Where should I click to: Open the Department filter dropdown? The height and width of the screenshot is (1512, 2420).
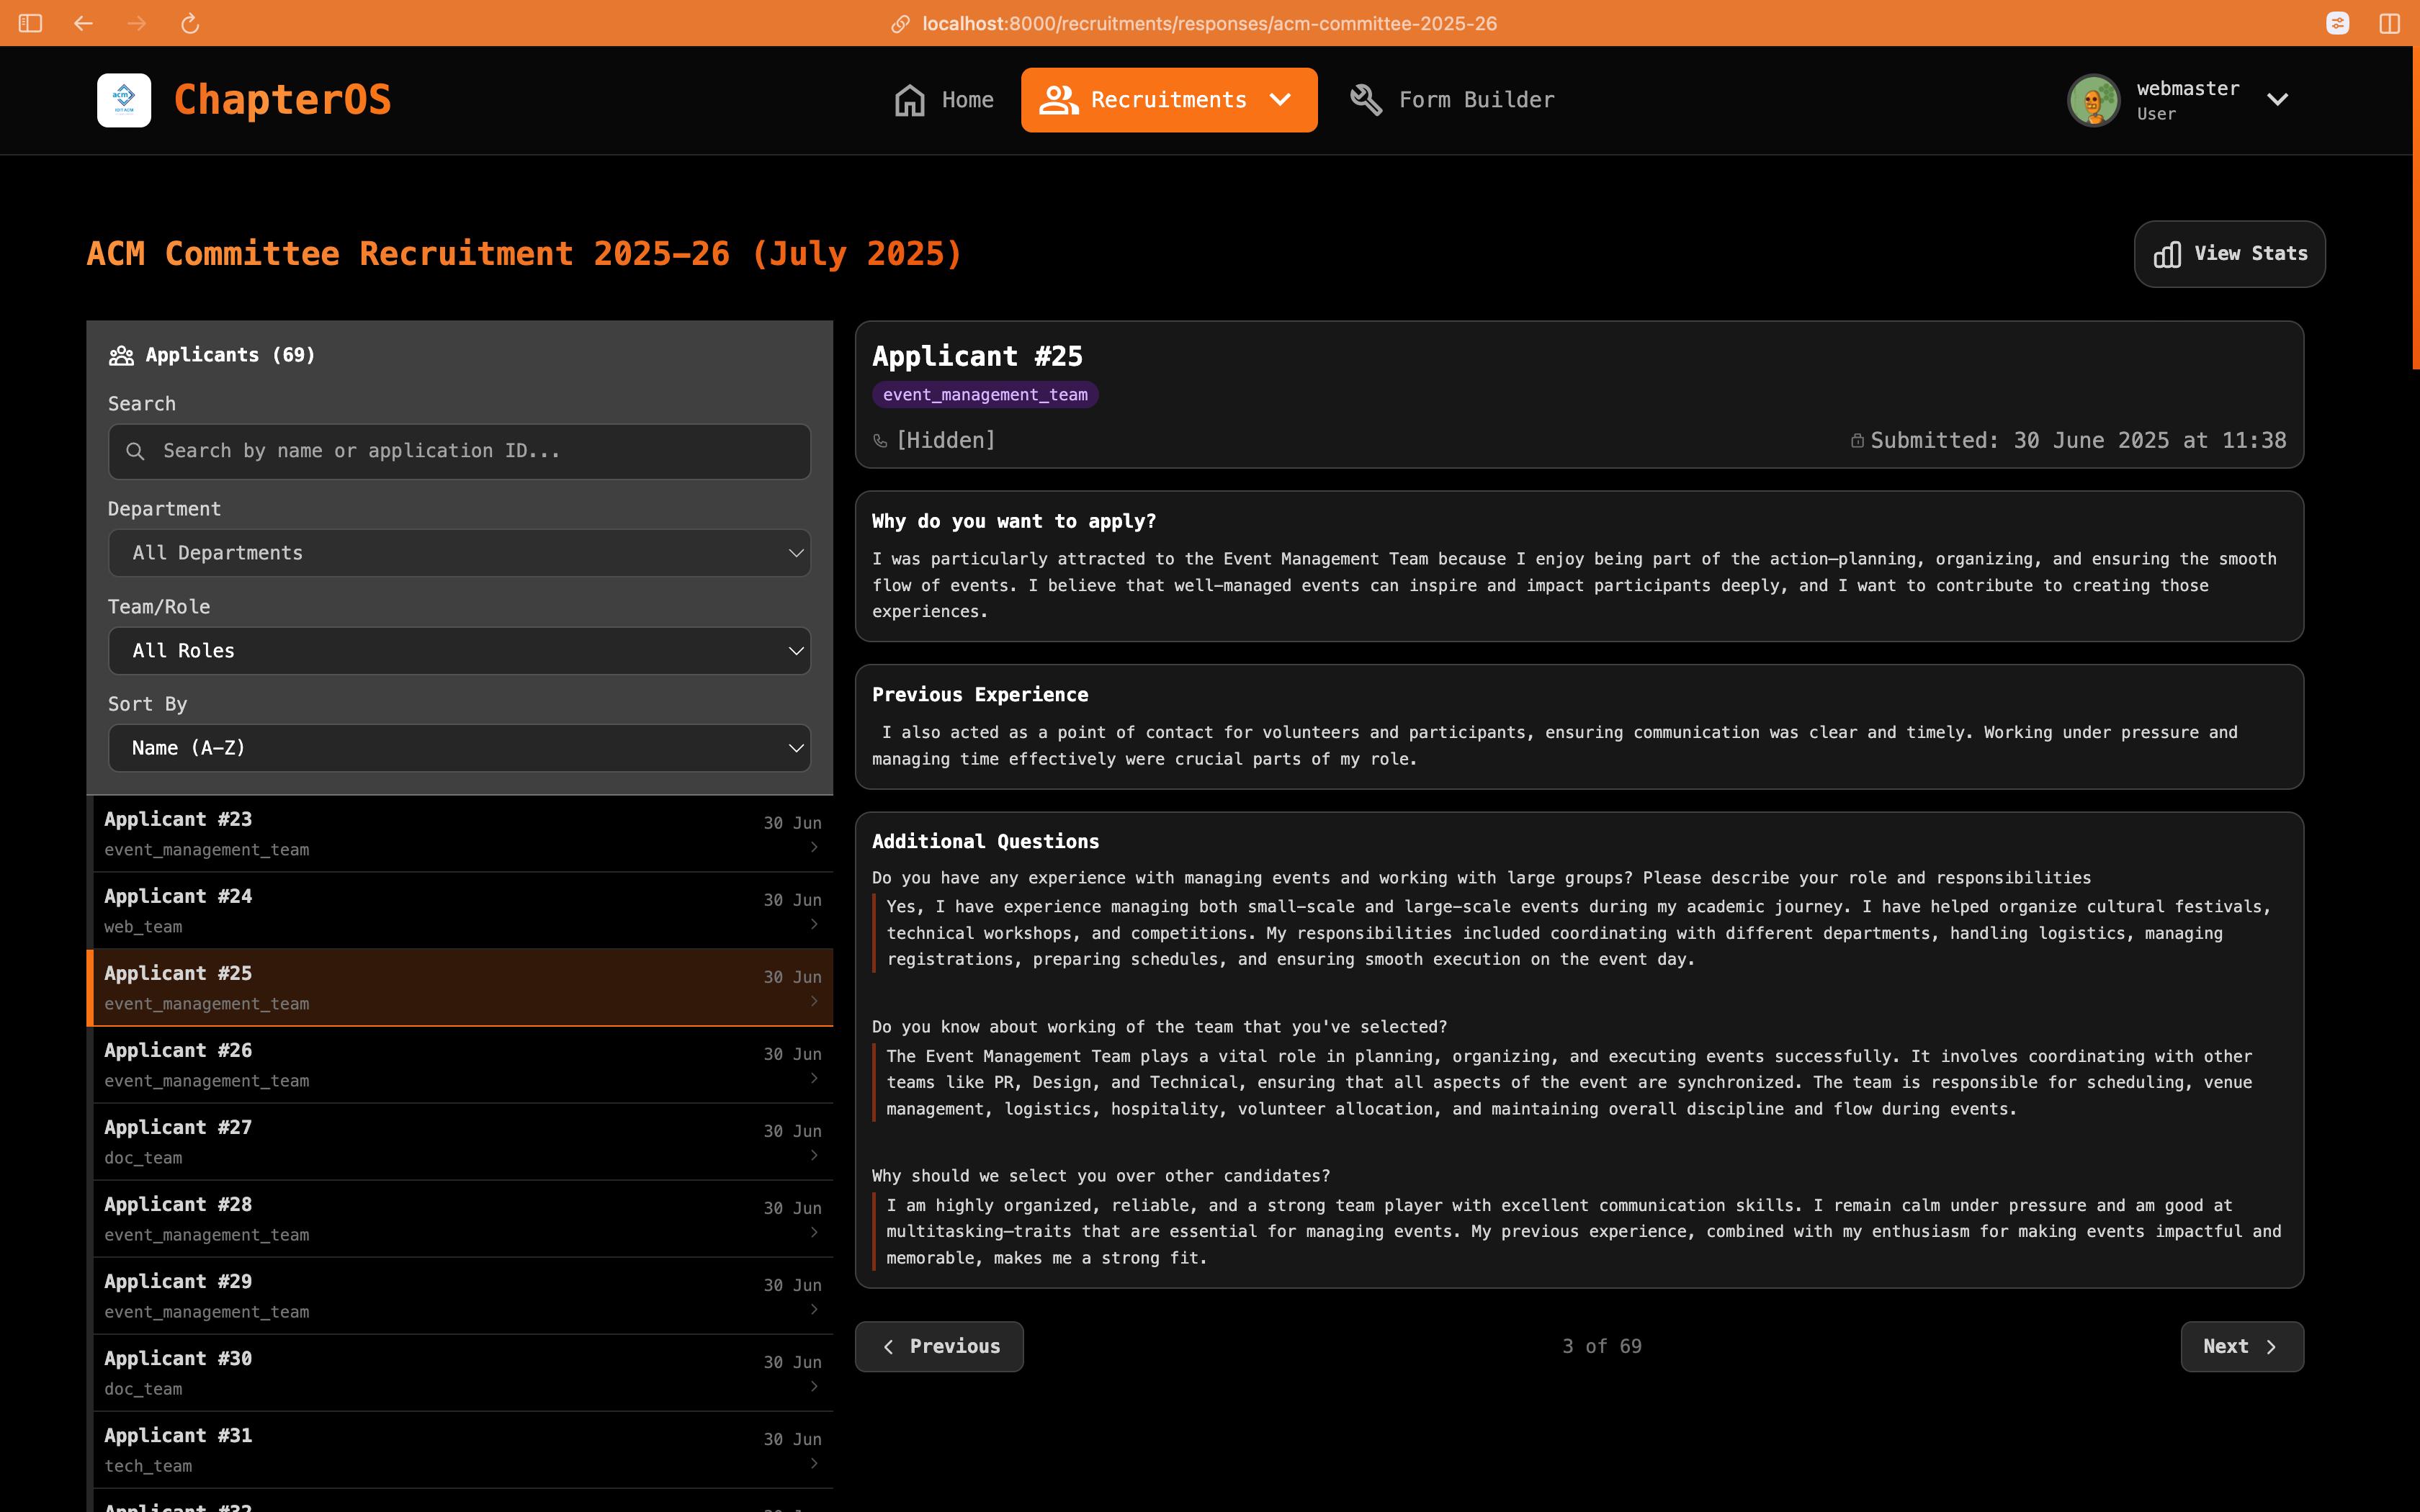[459, 552]
